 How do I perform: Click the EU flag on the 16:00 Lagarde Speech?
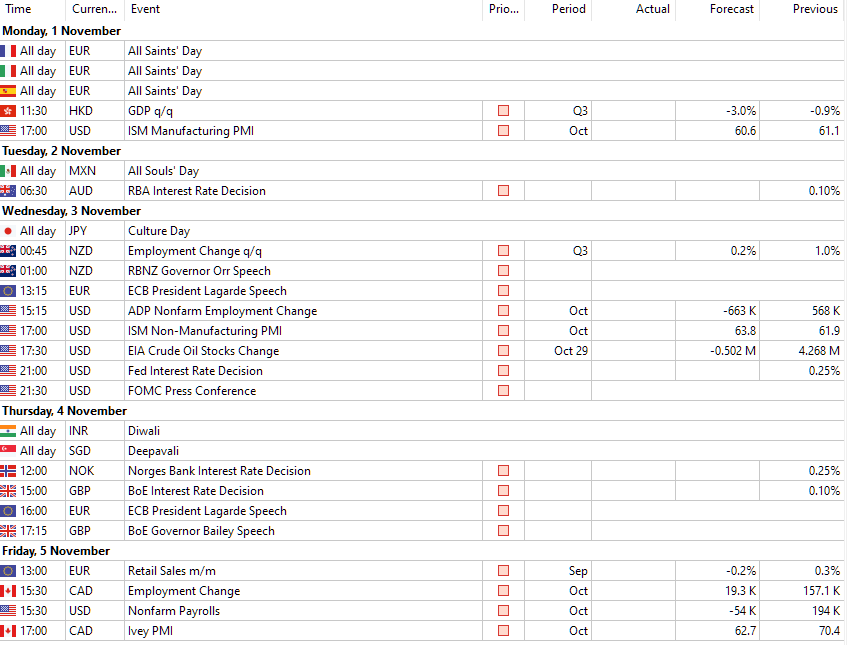pyautogui.click(x=8, y=510)
